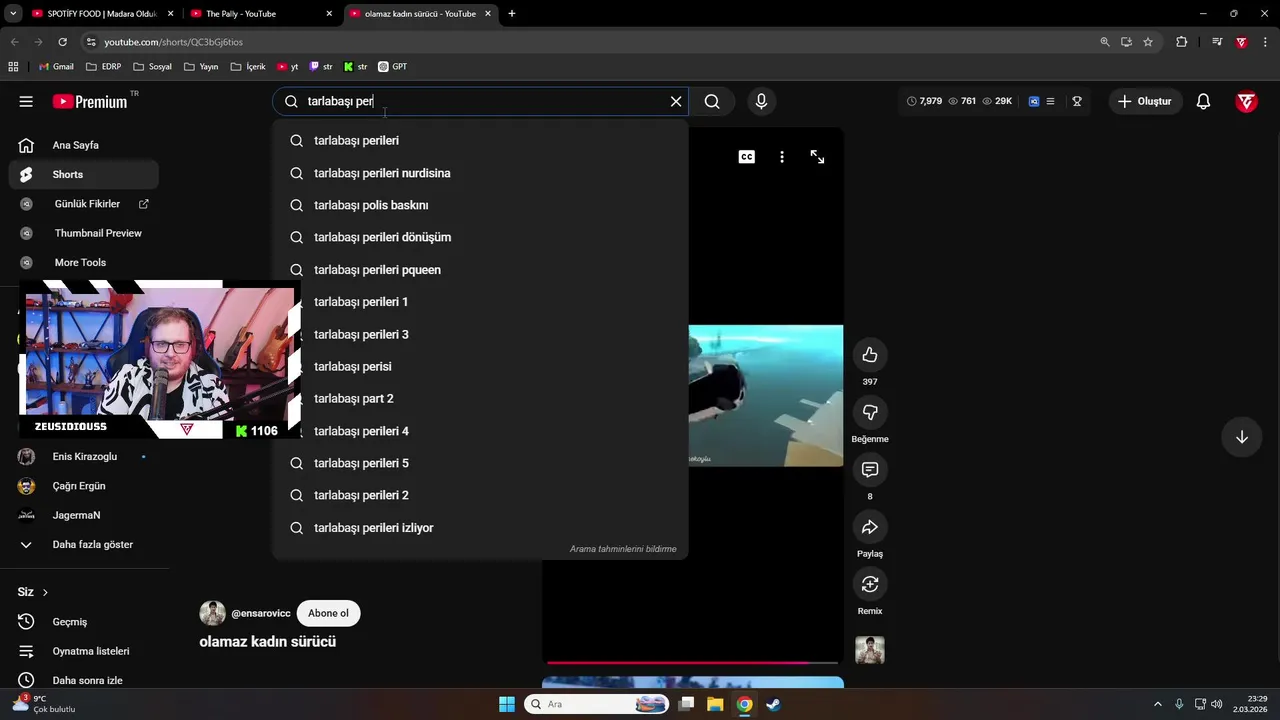Open Günlük Fikirler sidebar link
The image size is (1280, 720).
(84, 204)
